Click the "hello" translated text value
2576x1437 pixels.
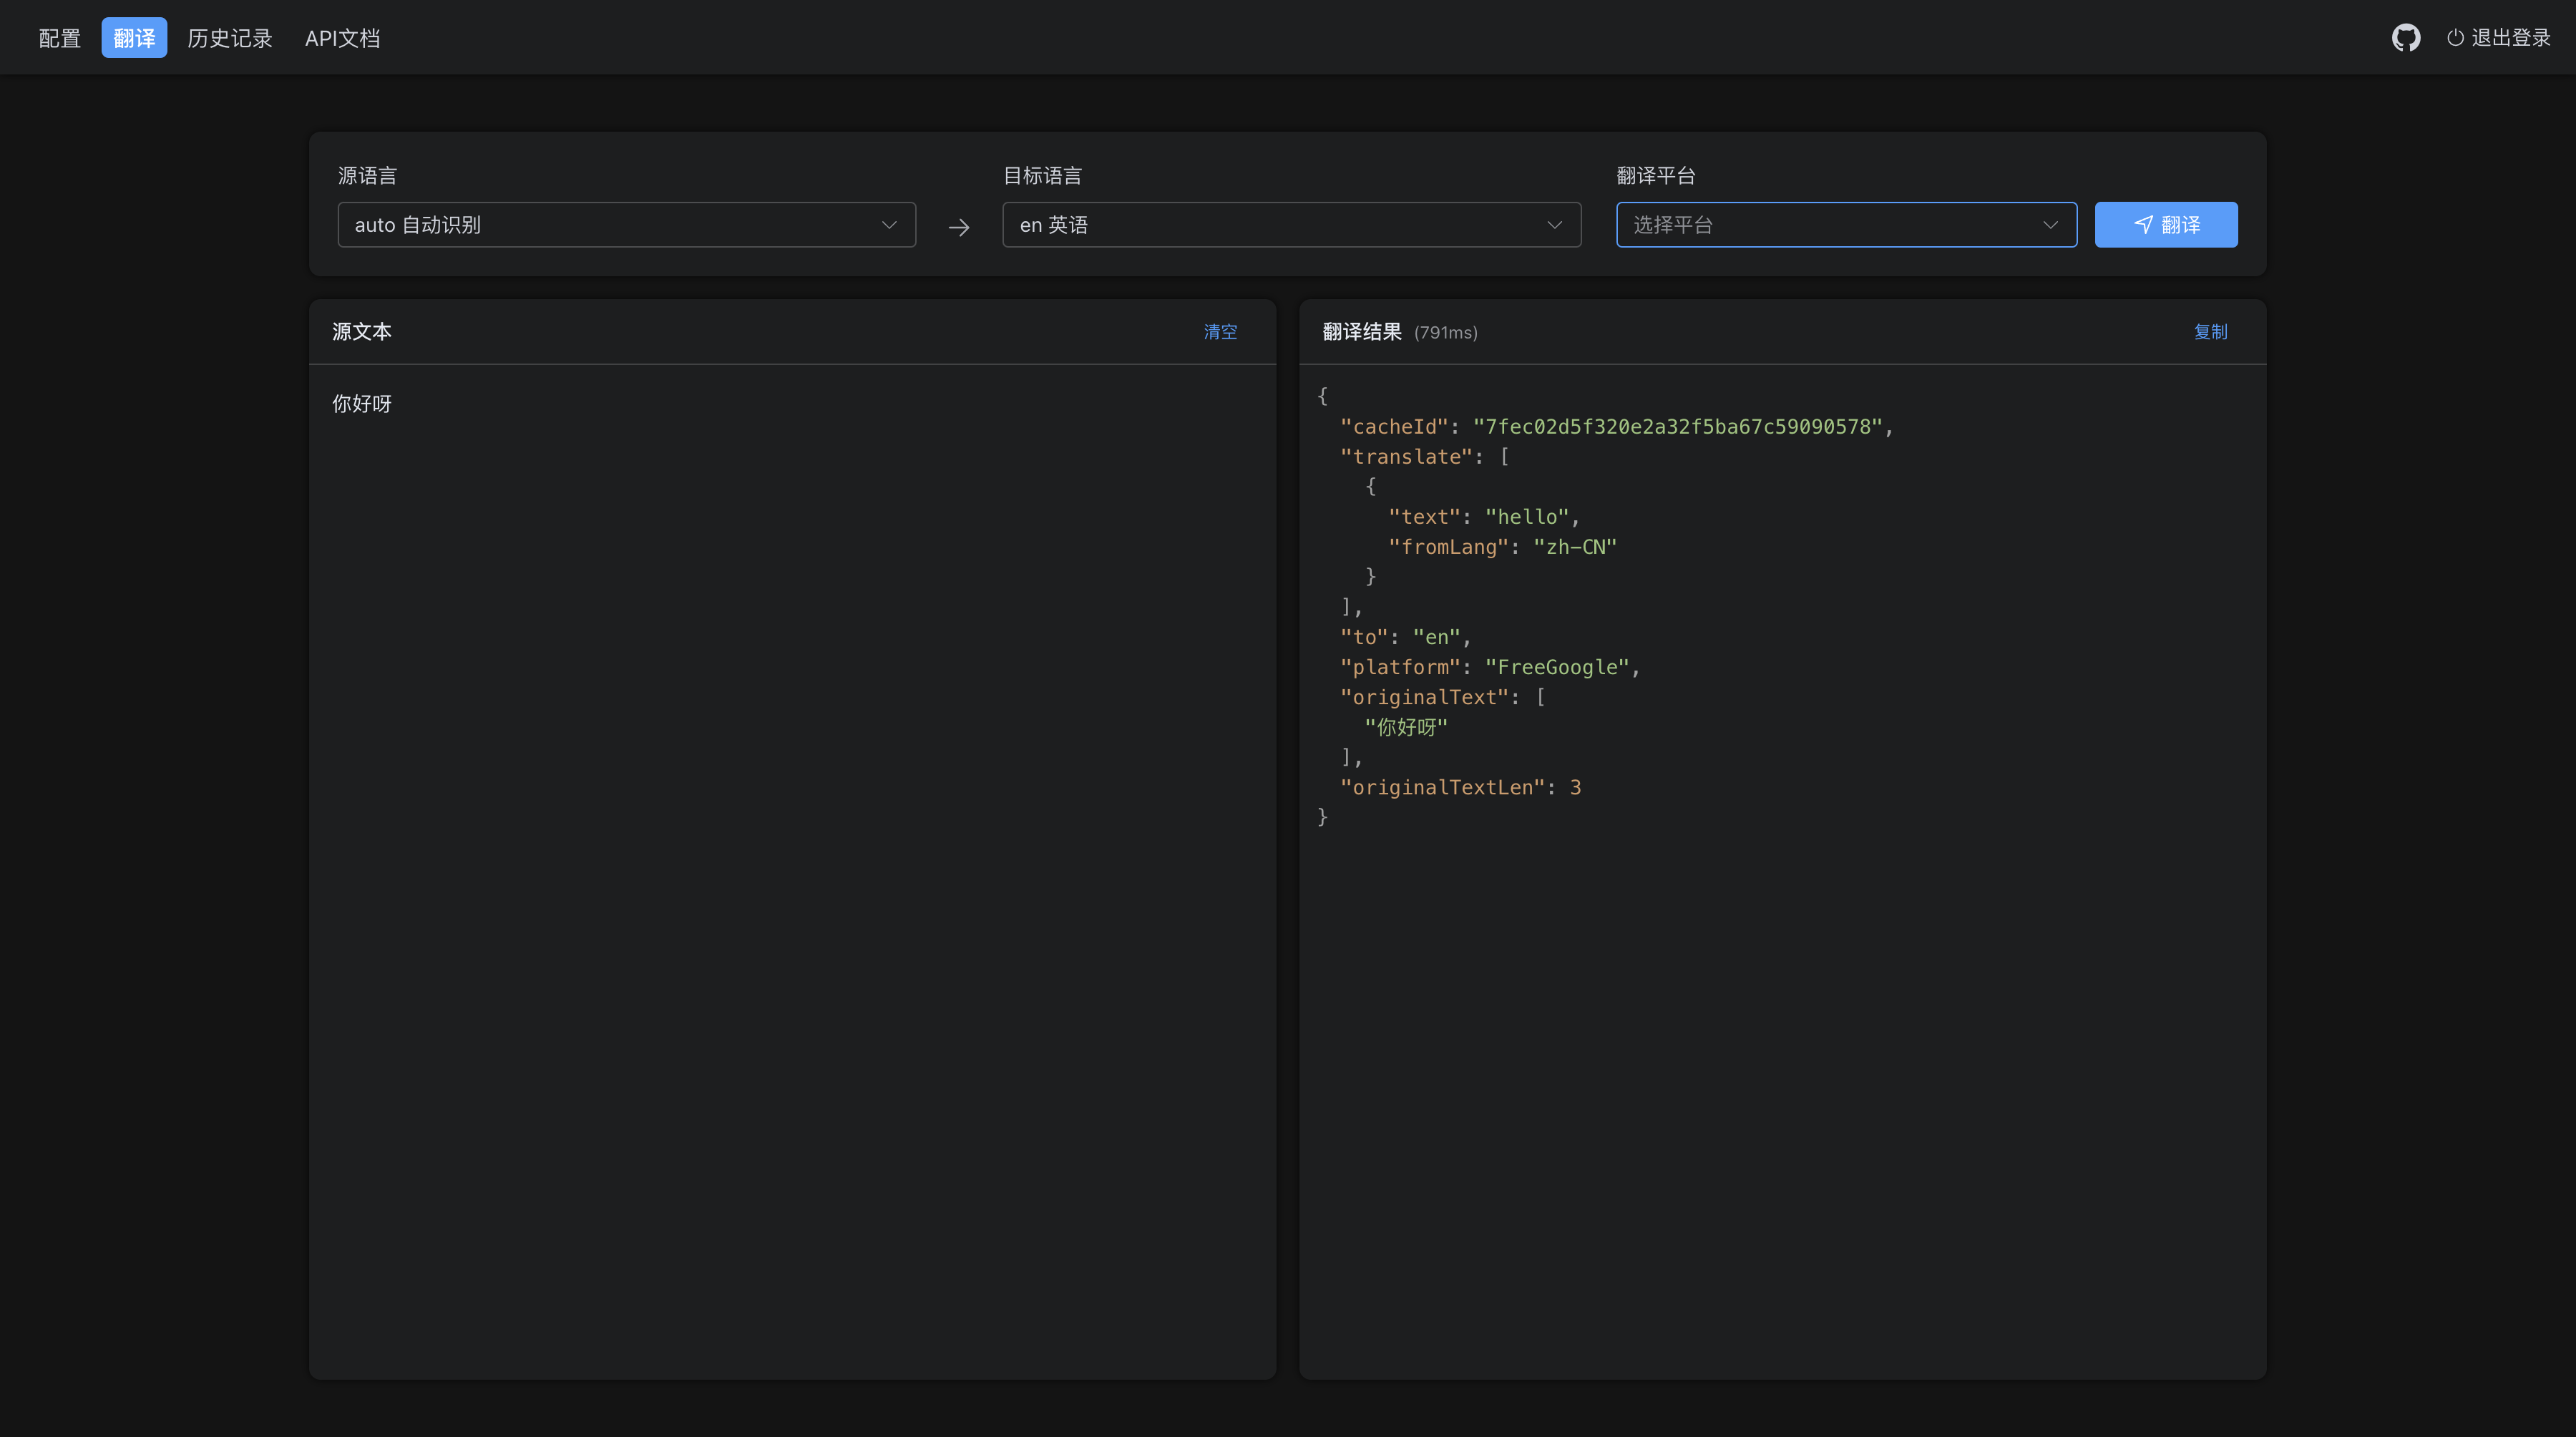point(1527,517)
